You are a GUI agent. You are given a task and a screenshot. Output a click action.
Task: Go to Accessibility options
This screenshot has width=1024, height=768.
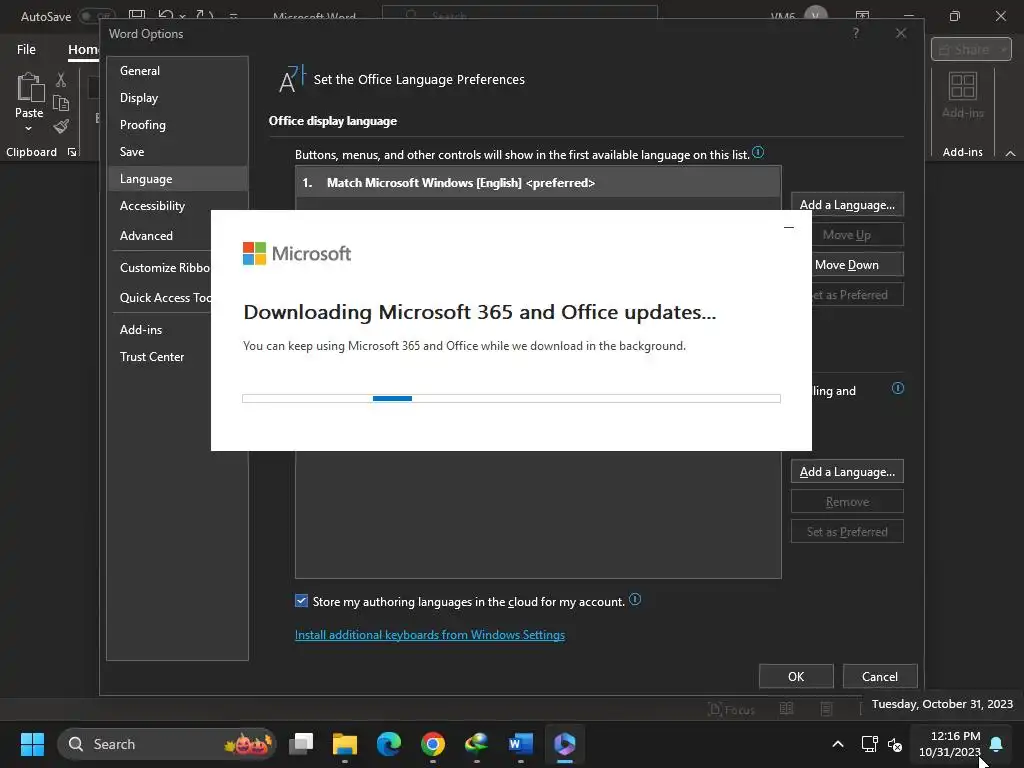click(x=178, y=206)
